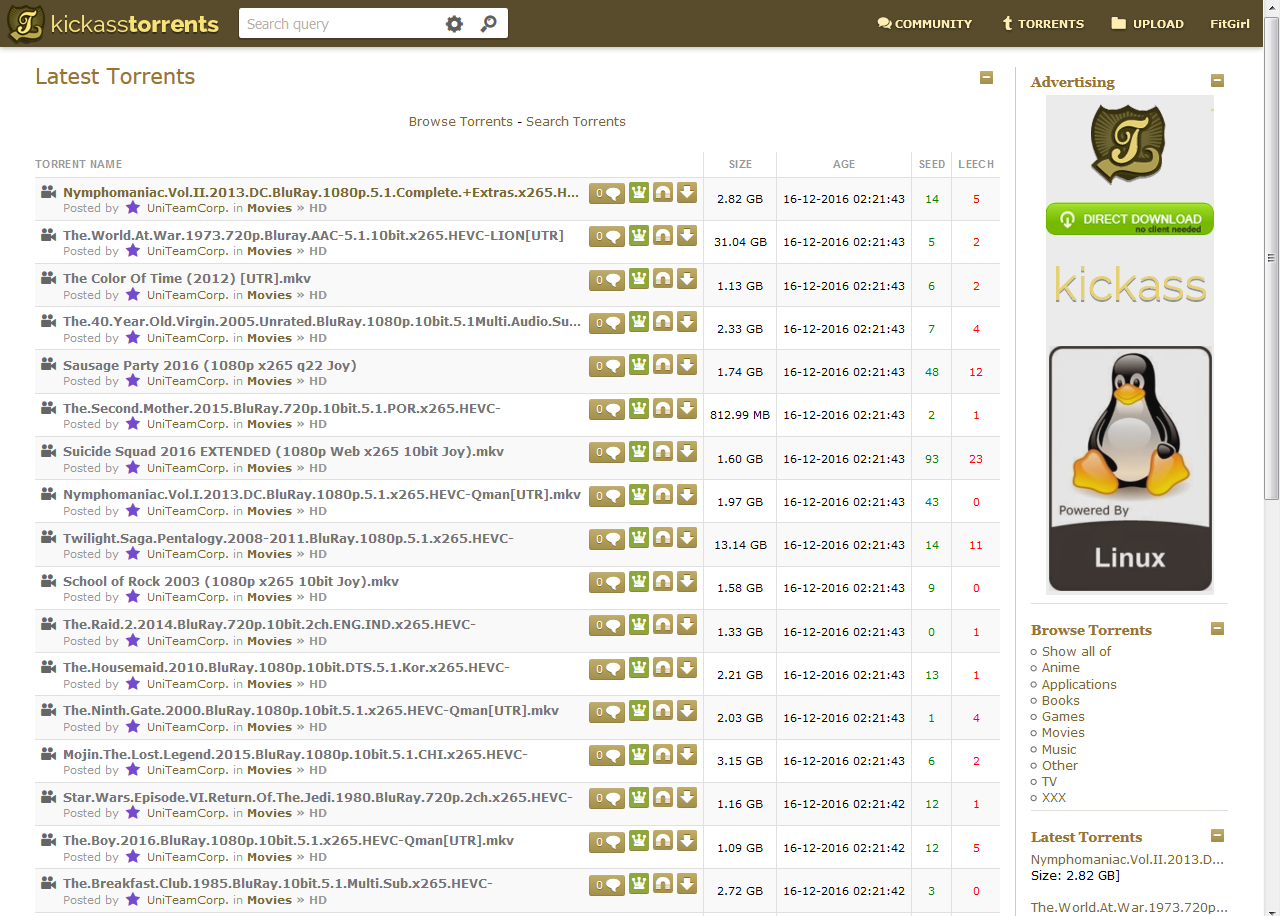Open comments for The Color Of Time
The height and width of the screenshot is (916, 1280).
pyautogui.click(x=607, y=279)
